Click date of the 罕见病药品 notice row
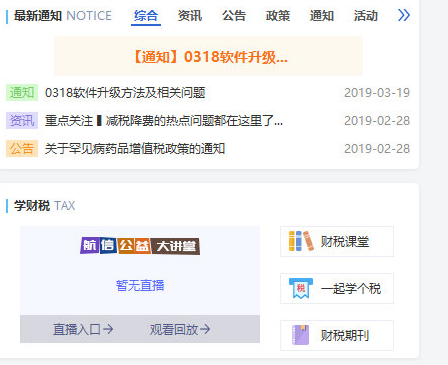Image resolution: width=448 pixels, height=365 pixels. coord(377,149)
